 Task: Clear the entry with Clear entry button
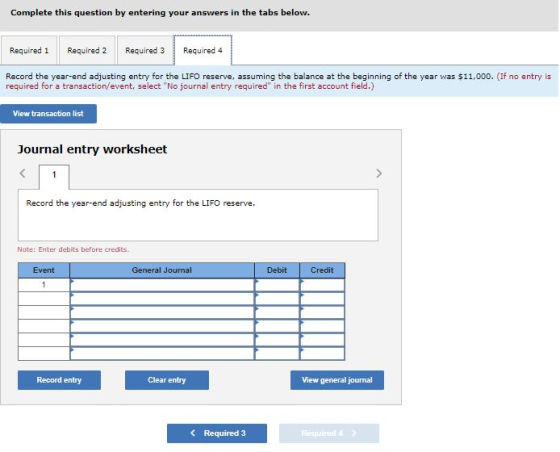pos(167,380)
